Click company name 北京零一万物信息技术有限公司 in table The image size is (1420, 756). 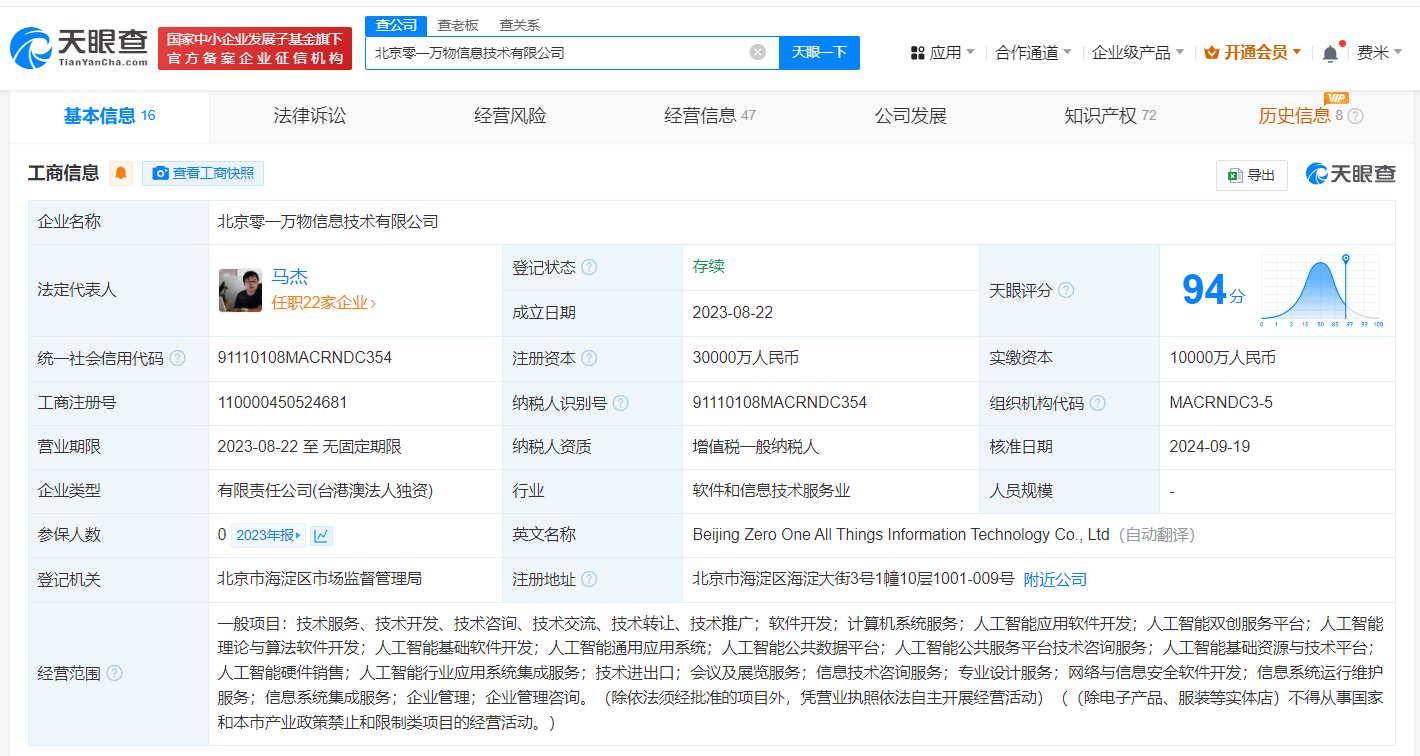pyautogui.click(x=328, y=222)
